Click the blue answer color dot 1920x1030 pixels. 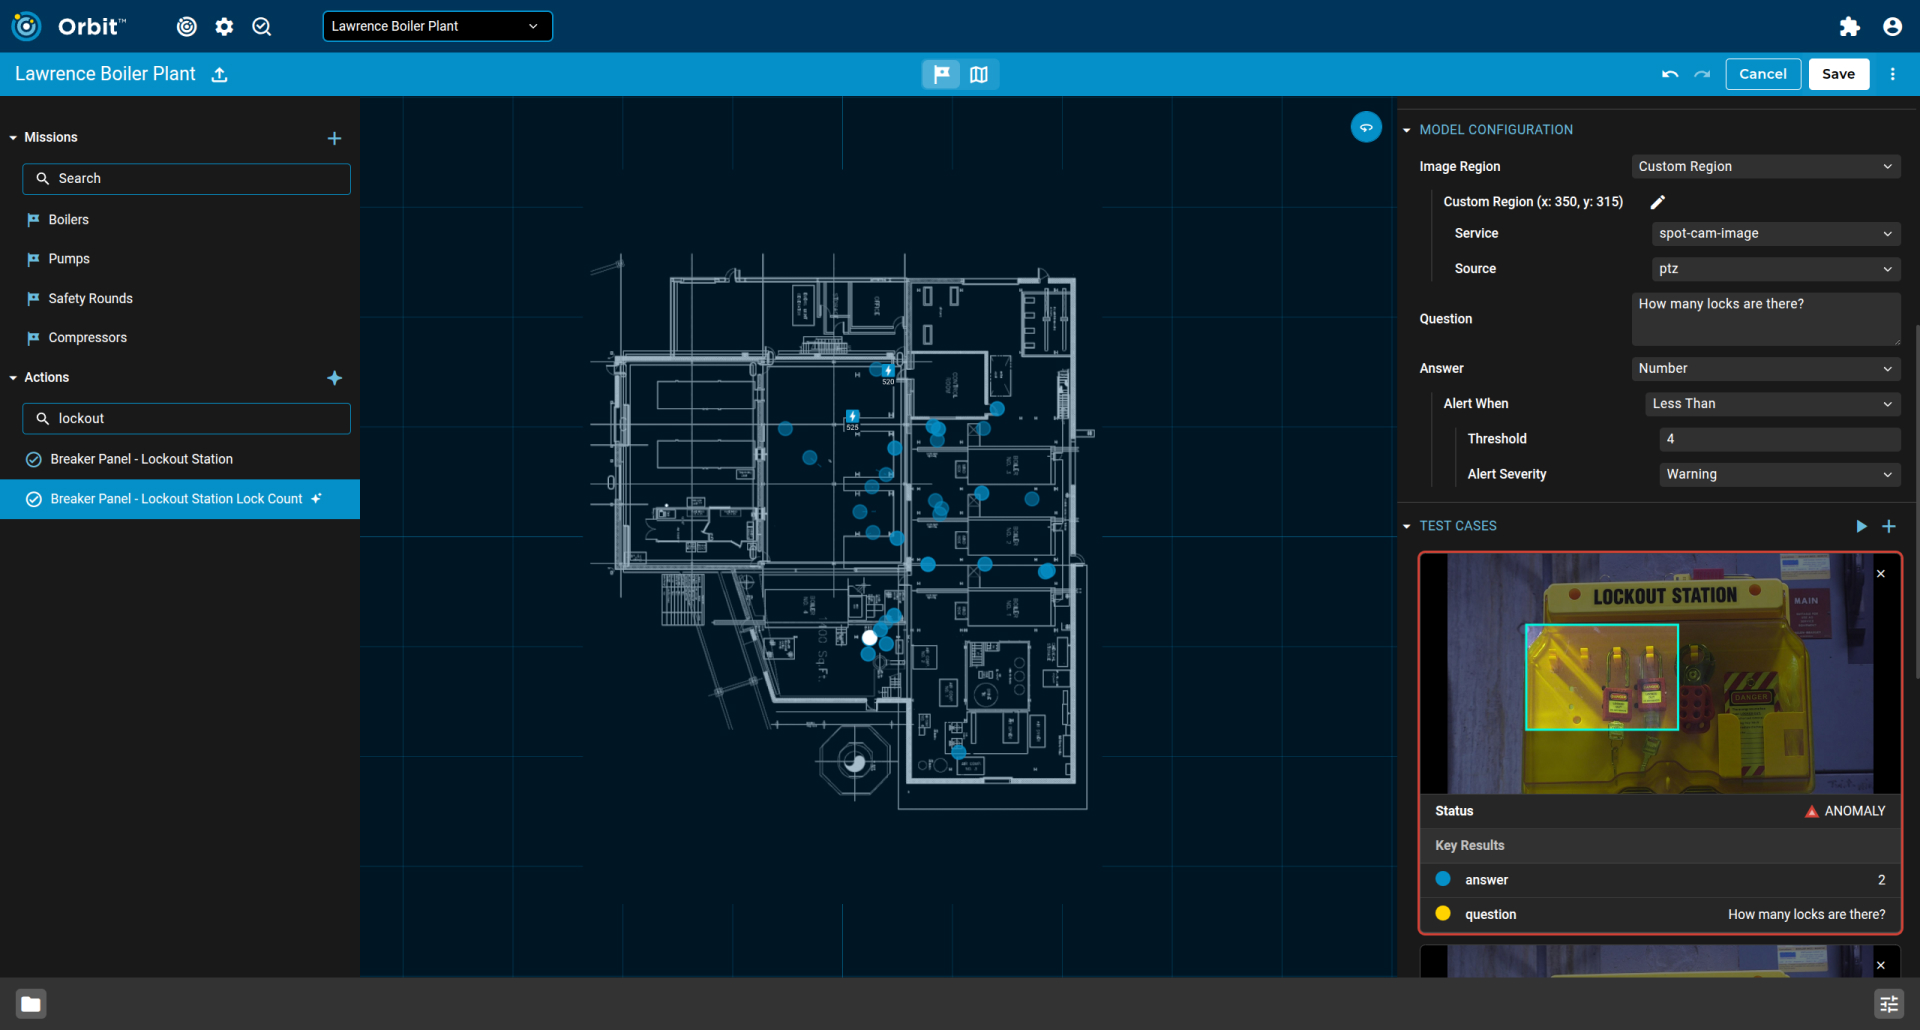1443,879
